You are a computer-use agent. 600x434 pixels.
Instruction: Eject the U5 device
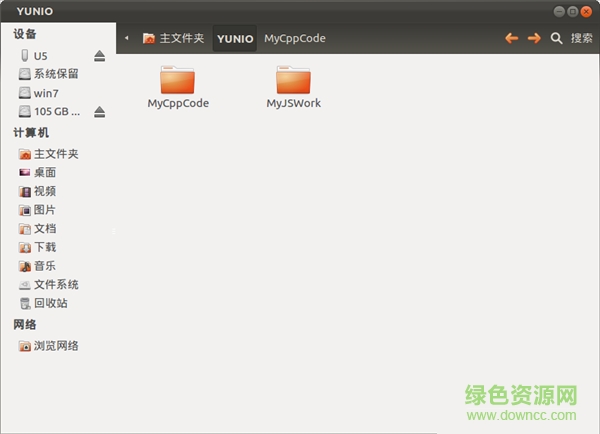tap(99, 56)
